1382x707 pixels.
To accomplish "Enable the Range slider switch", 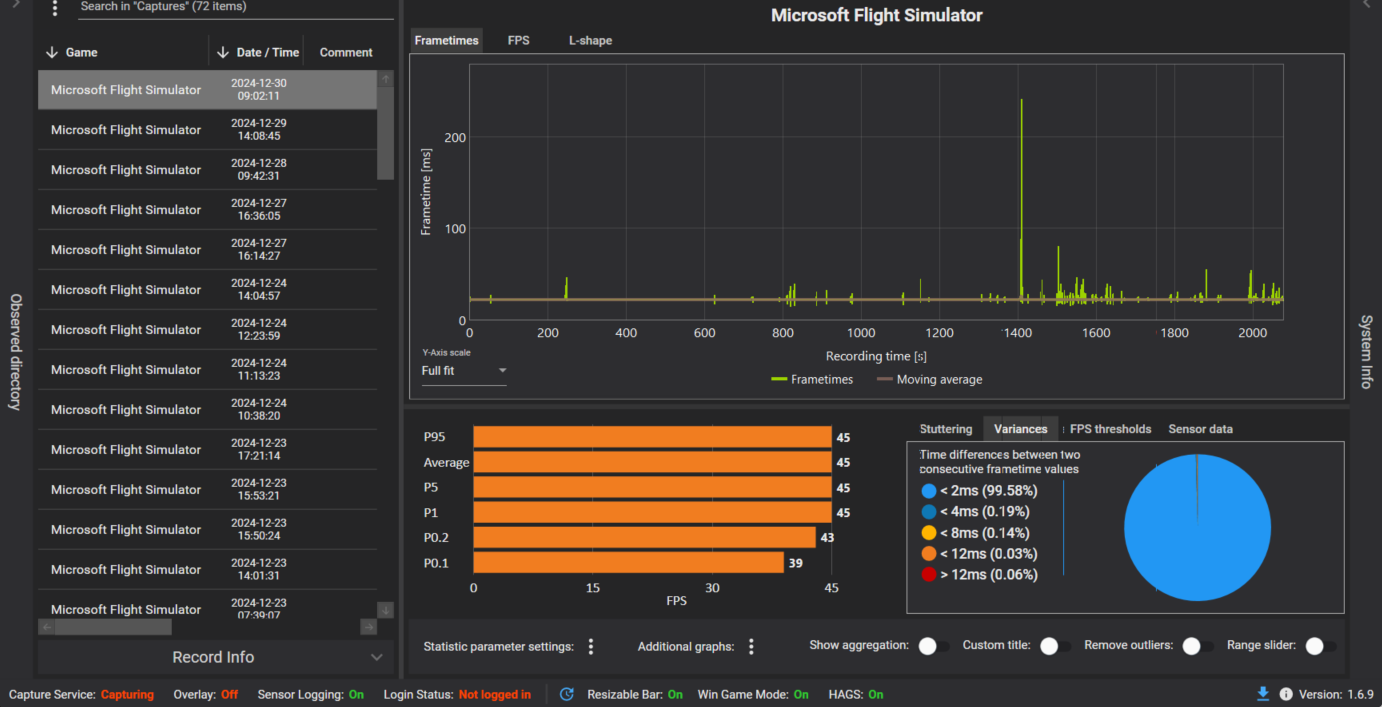I will 1320,646.
